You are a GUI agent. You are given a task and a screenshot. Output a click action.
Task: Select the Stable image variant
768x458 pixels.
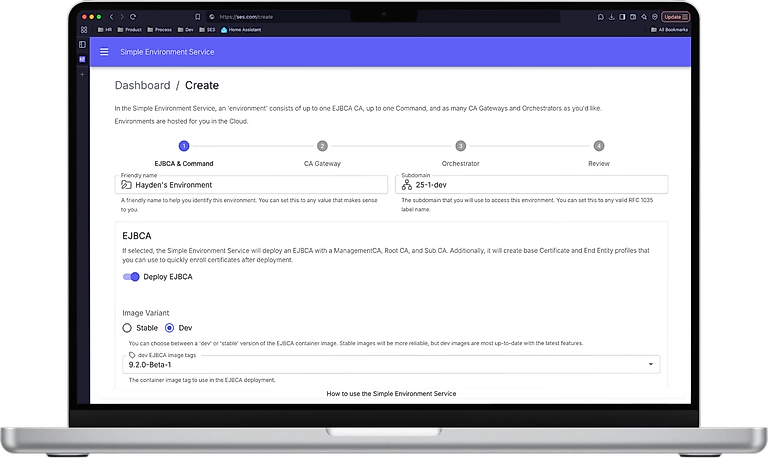[x=127, y=327]
